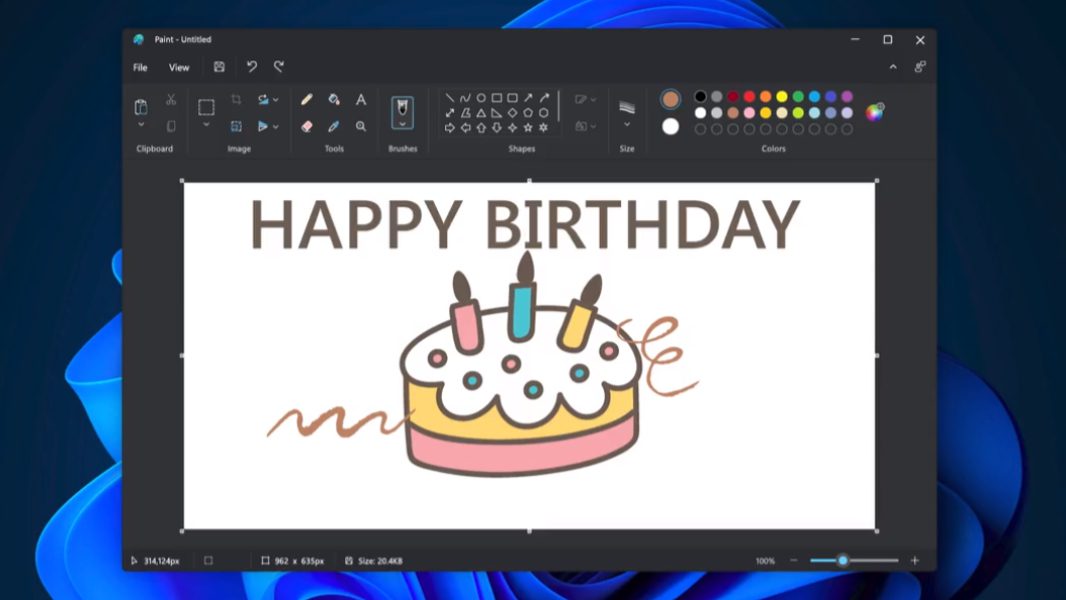This screenshot has height=600, width=1066.
Task: Pick the Oval shape
Action: (x=481, y=98)
